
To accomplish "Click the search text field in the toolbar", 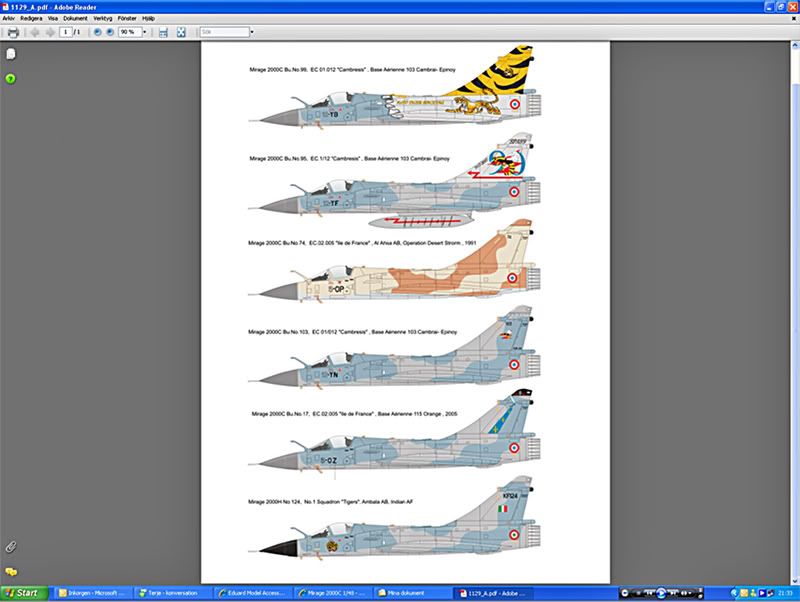I will [224, 32].
